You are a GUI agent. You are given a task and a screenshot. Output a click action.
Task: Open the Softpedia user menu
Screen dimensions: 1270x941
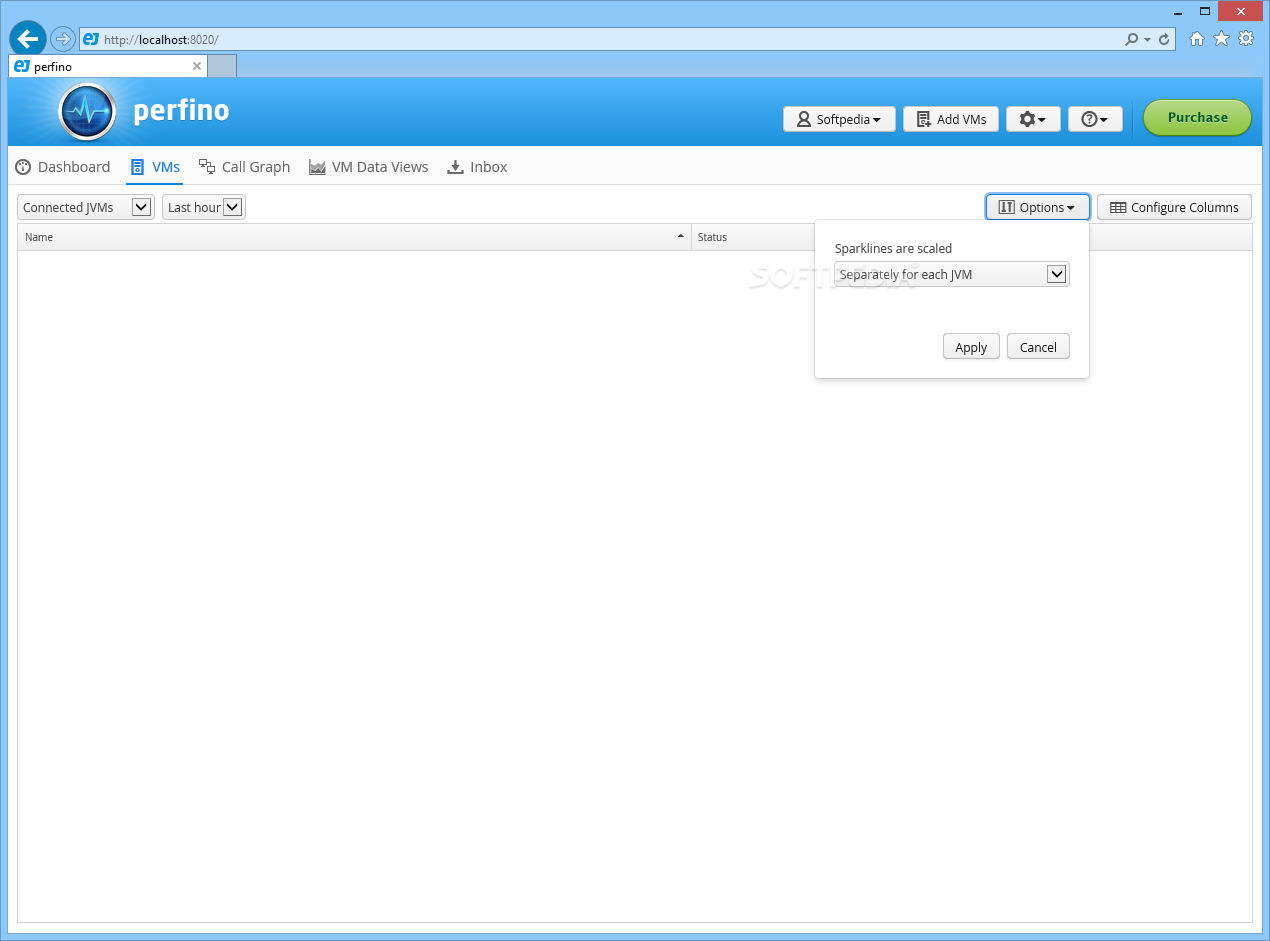[x=839, y=119]
